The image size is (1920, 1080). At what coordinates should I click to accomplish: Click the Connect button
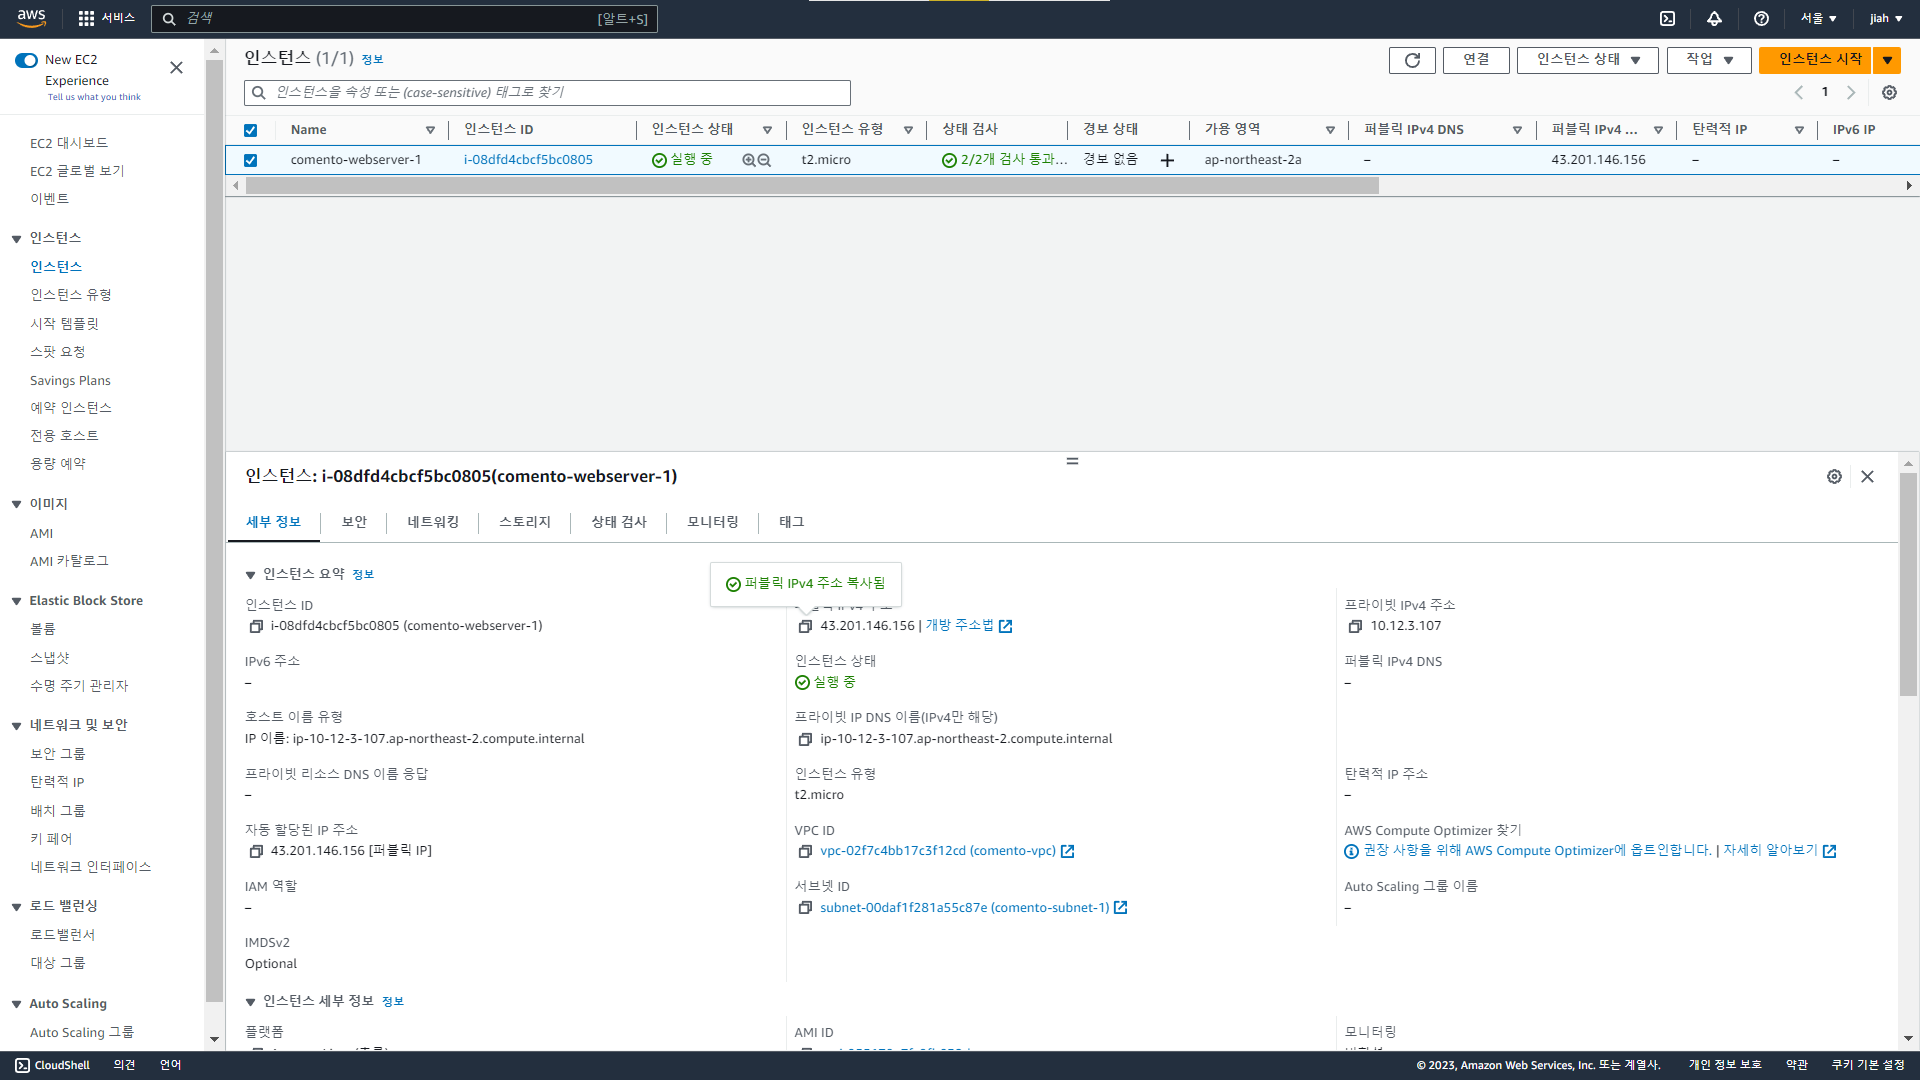pyautogui.click(x=1476, y=60)
